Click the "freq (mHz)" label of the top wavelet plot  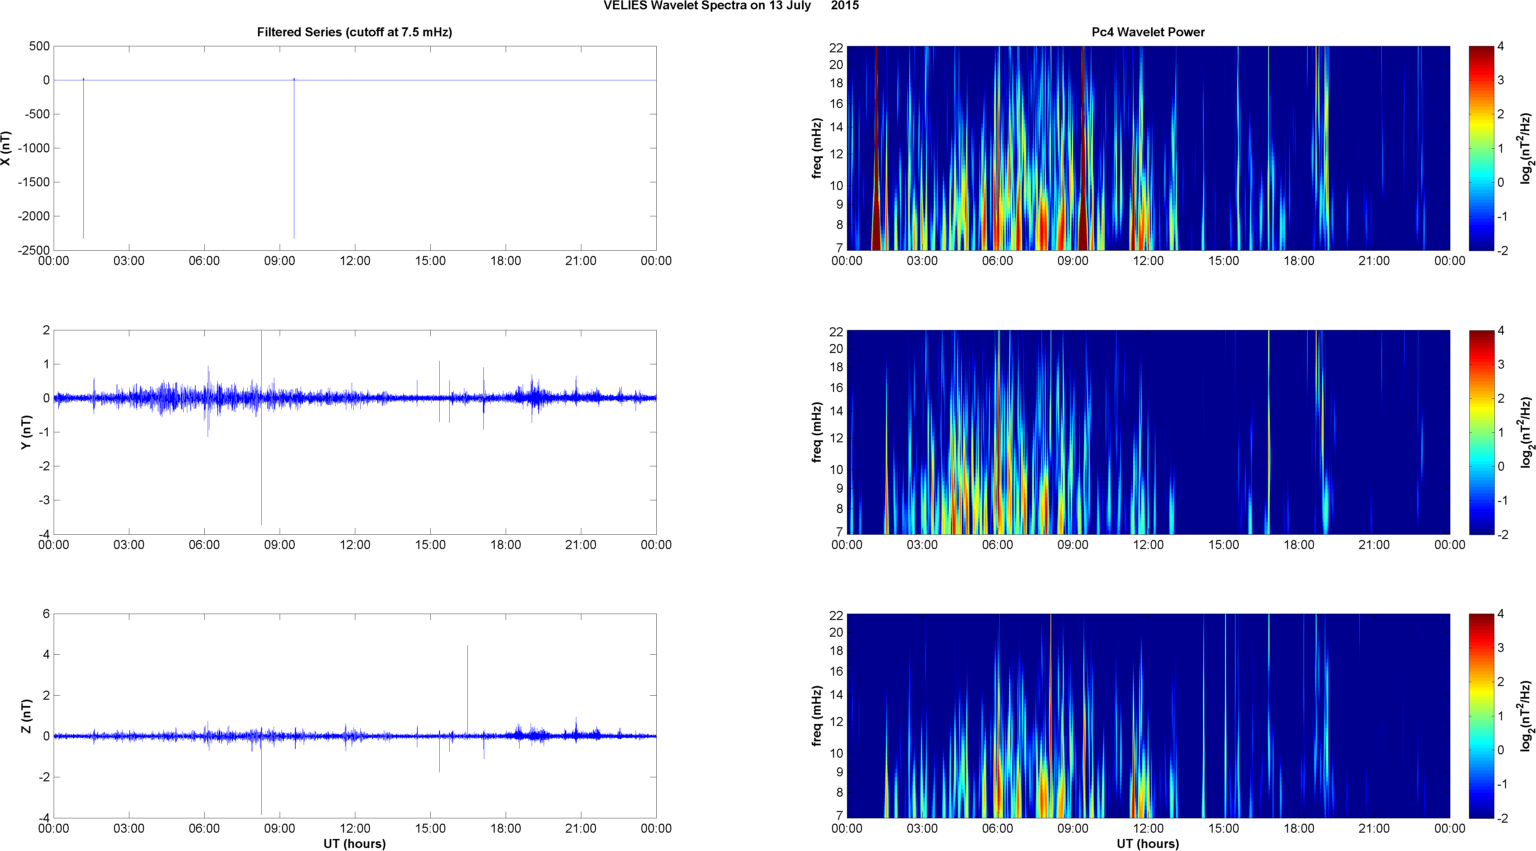coord(817,148)
